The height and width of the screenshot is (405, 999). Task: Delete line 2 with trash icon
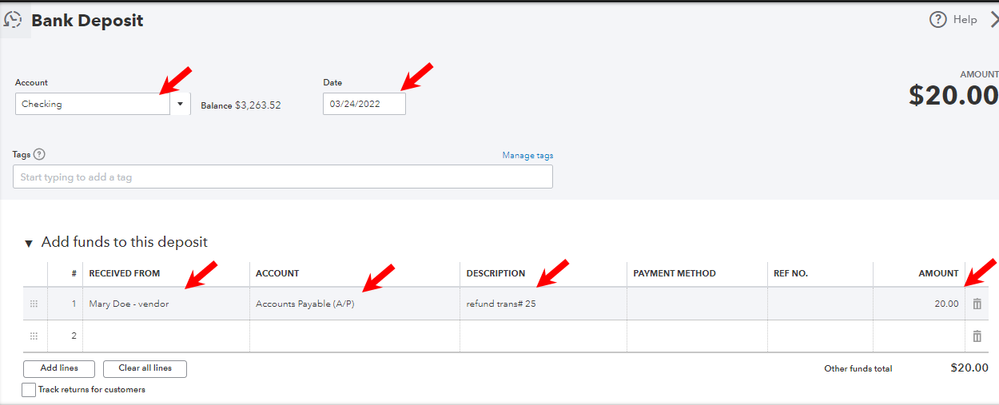tap(977, 336)
